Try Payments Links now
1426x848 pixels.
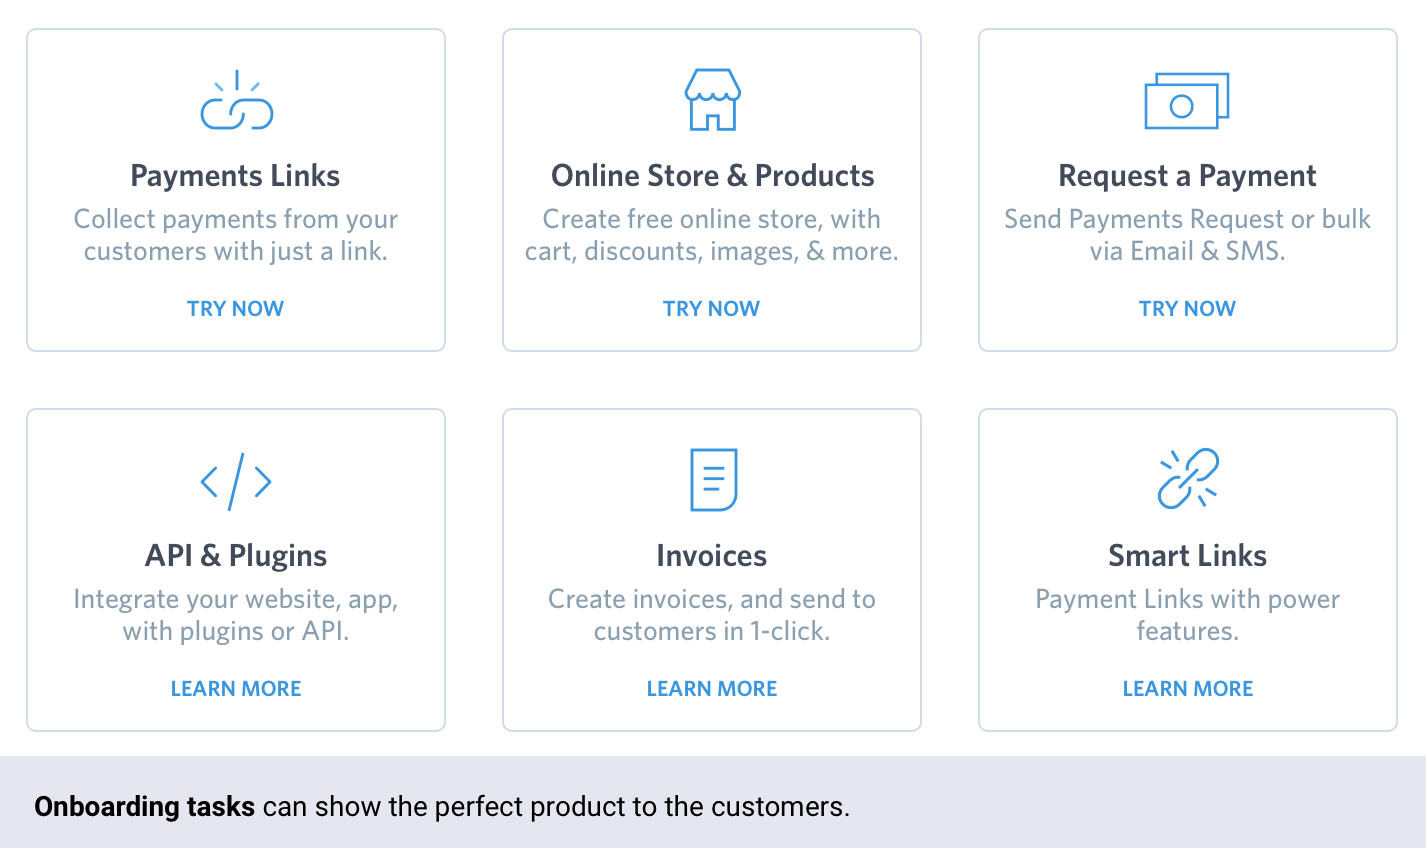pos(235,308)
